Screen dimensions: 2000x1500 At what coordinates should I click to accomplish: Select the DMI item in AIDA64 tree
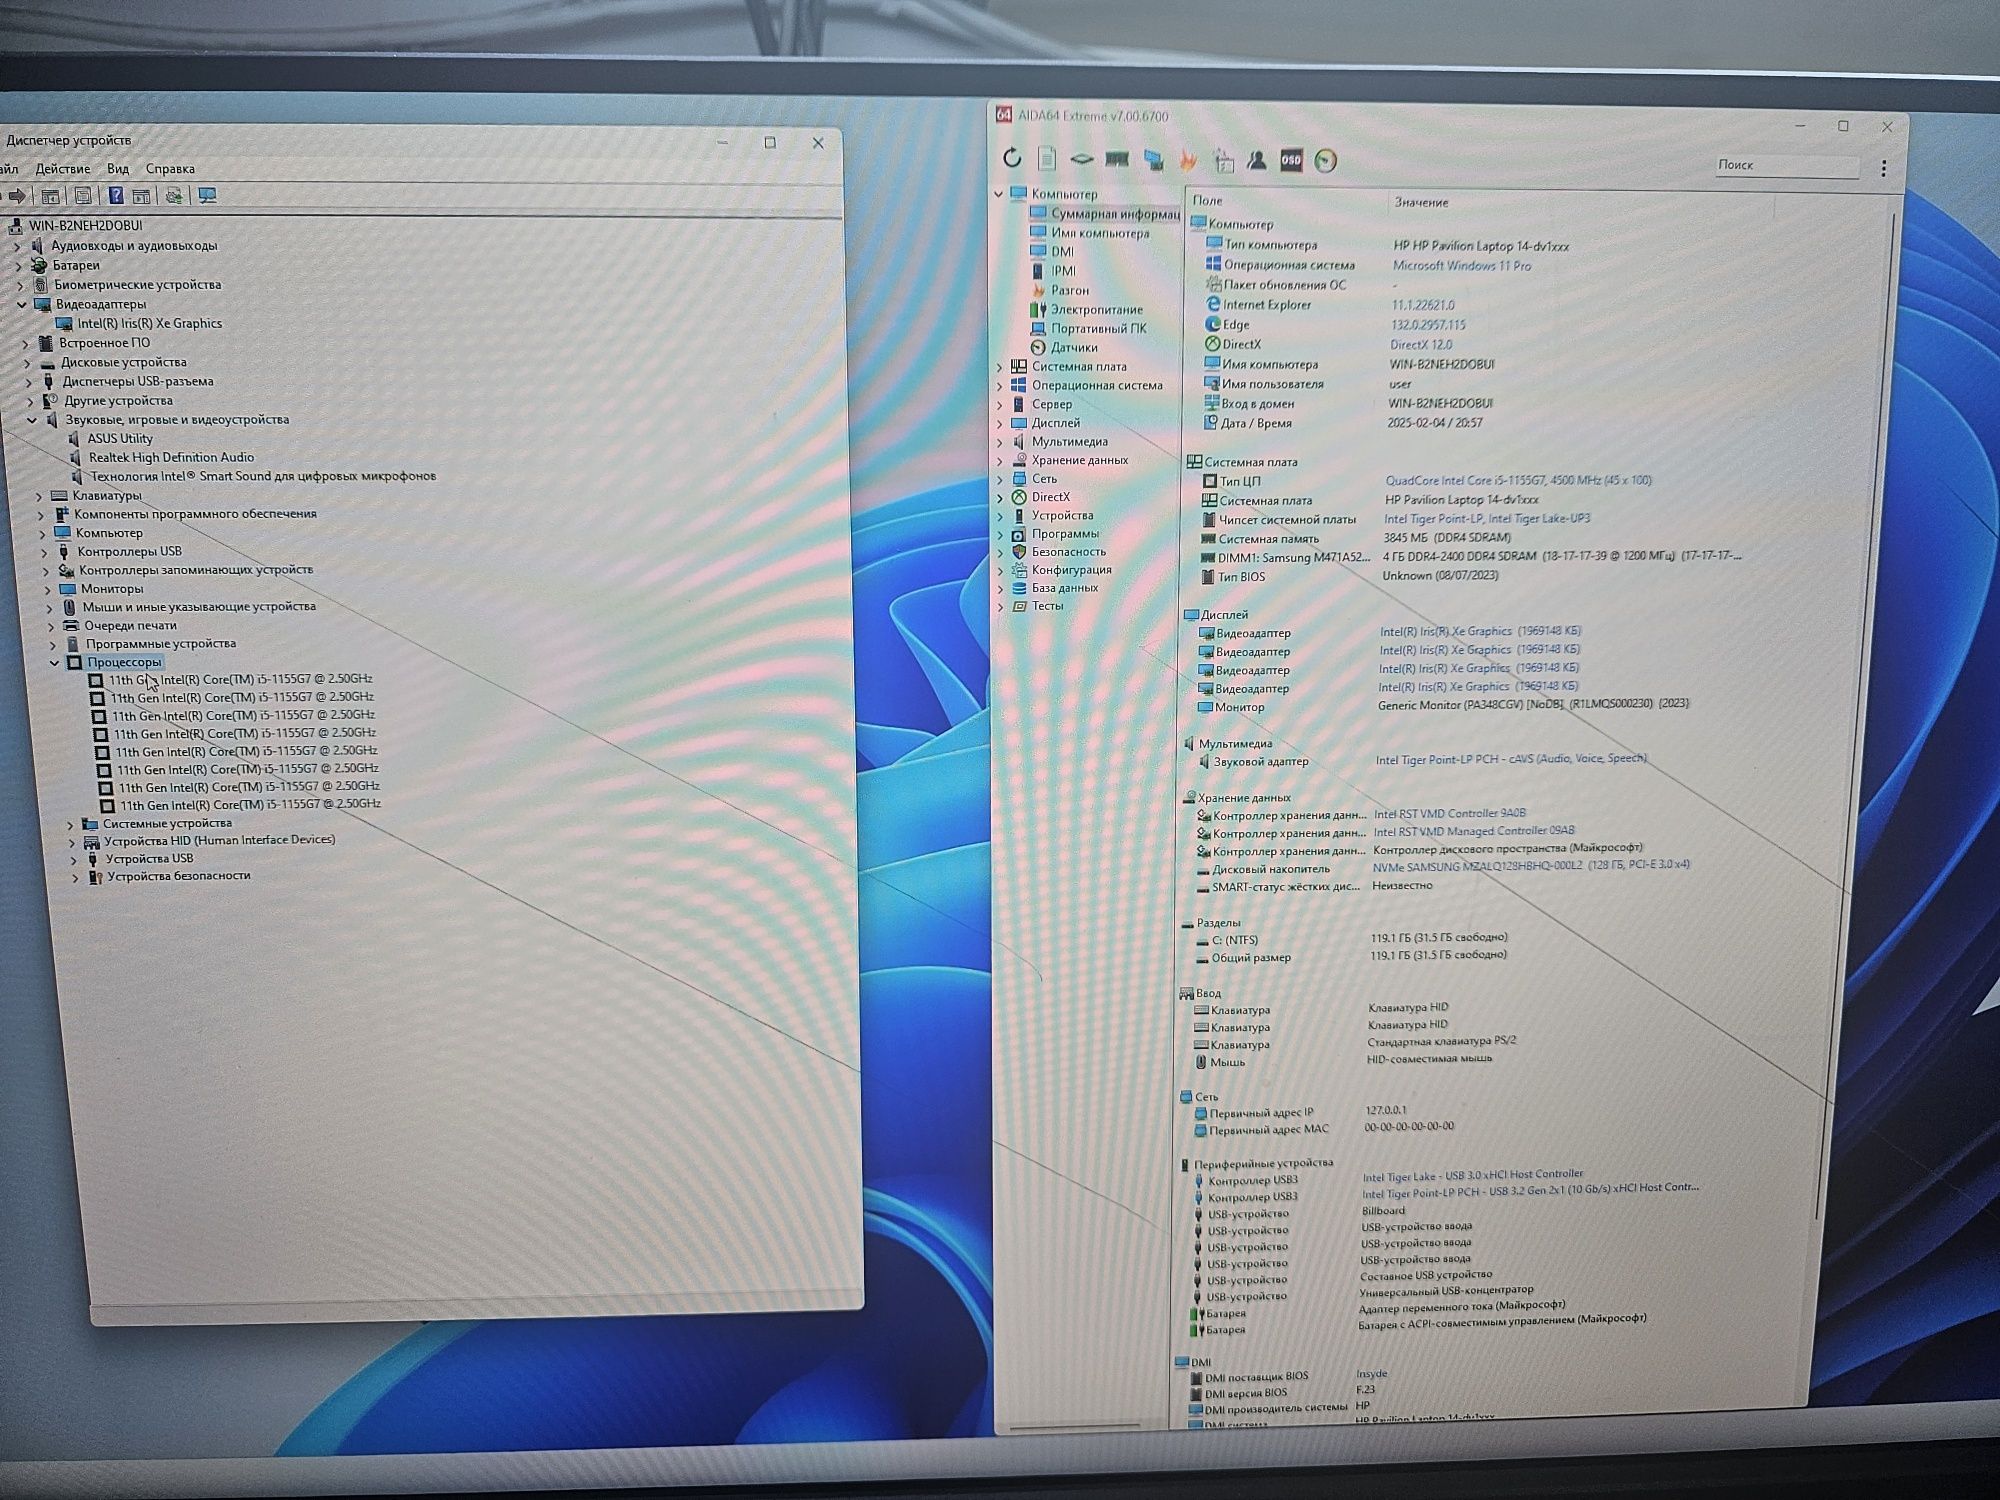tap(1062, 252)
